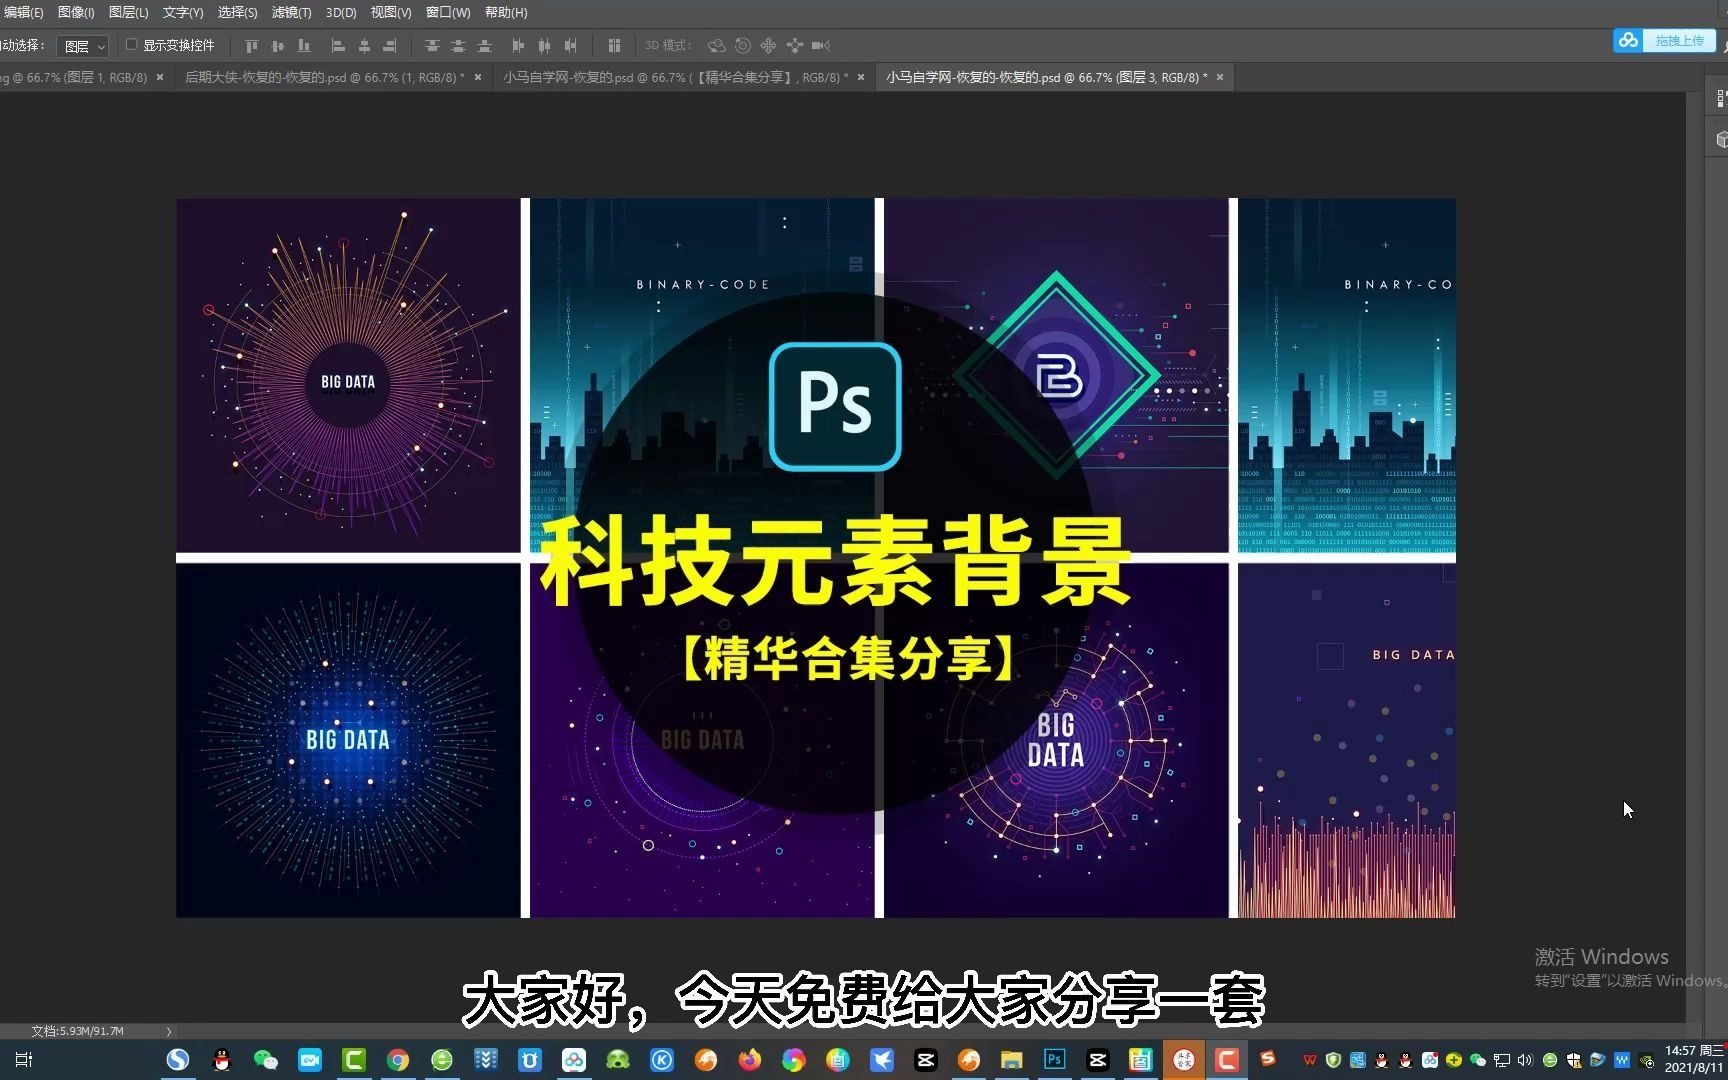Enable the 显示变换控件 checkbox
This screenshot has width=1728, height=1080.
coord(131,45)
